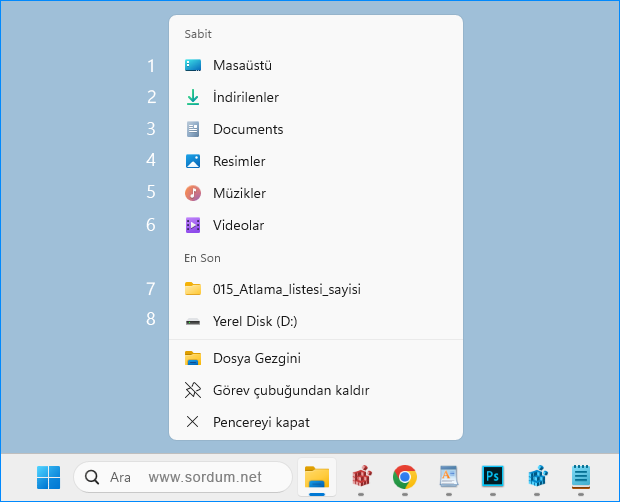Launch Dosya Gezgini from jump list

tap(316, 358)
